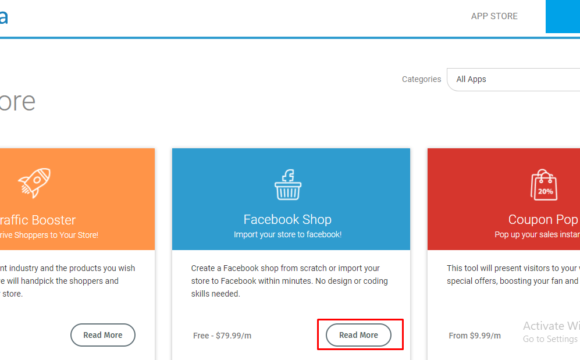Click Read More on Facebook Shop card

[x=358, y=335]
